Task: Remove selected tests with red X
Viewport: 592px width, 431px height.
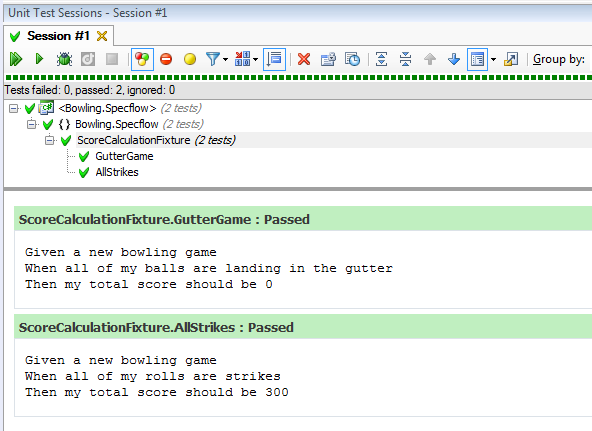Action: pos(304,59)
